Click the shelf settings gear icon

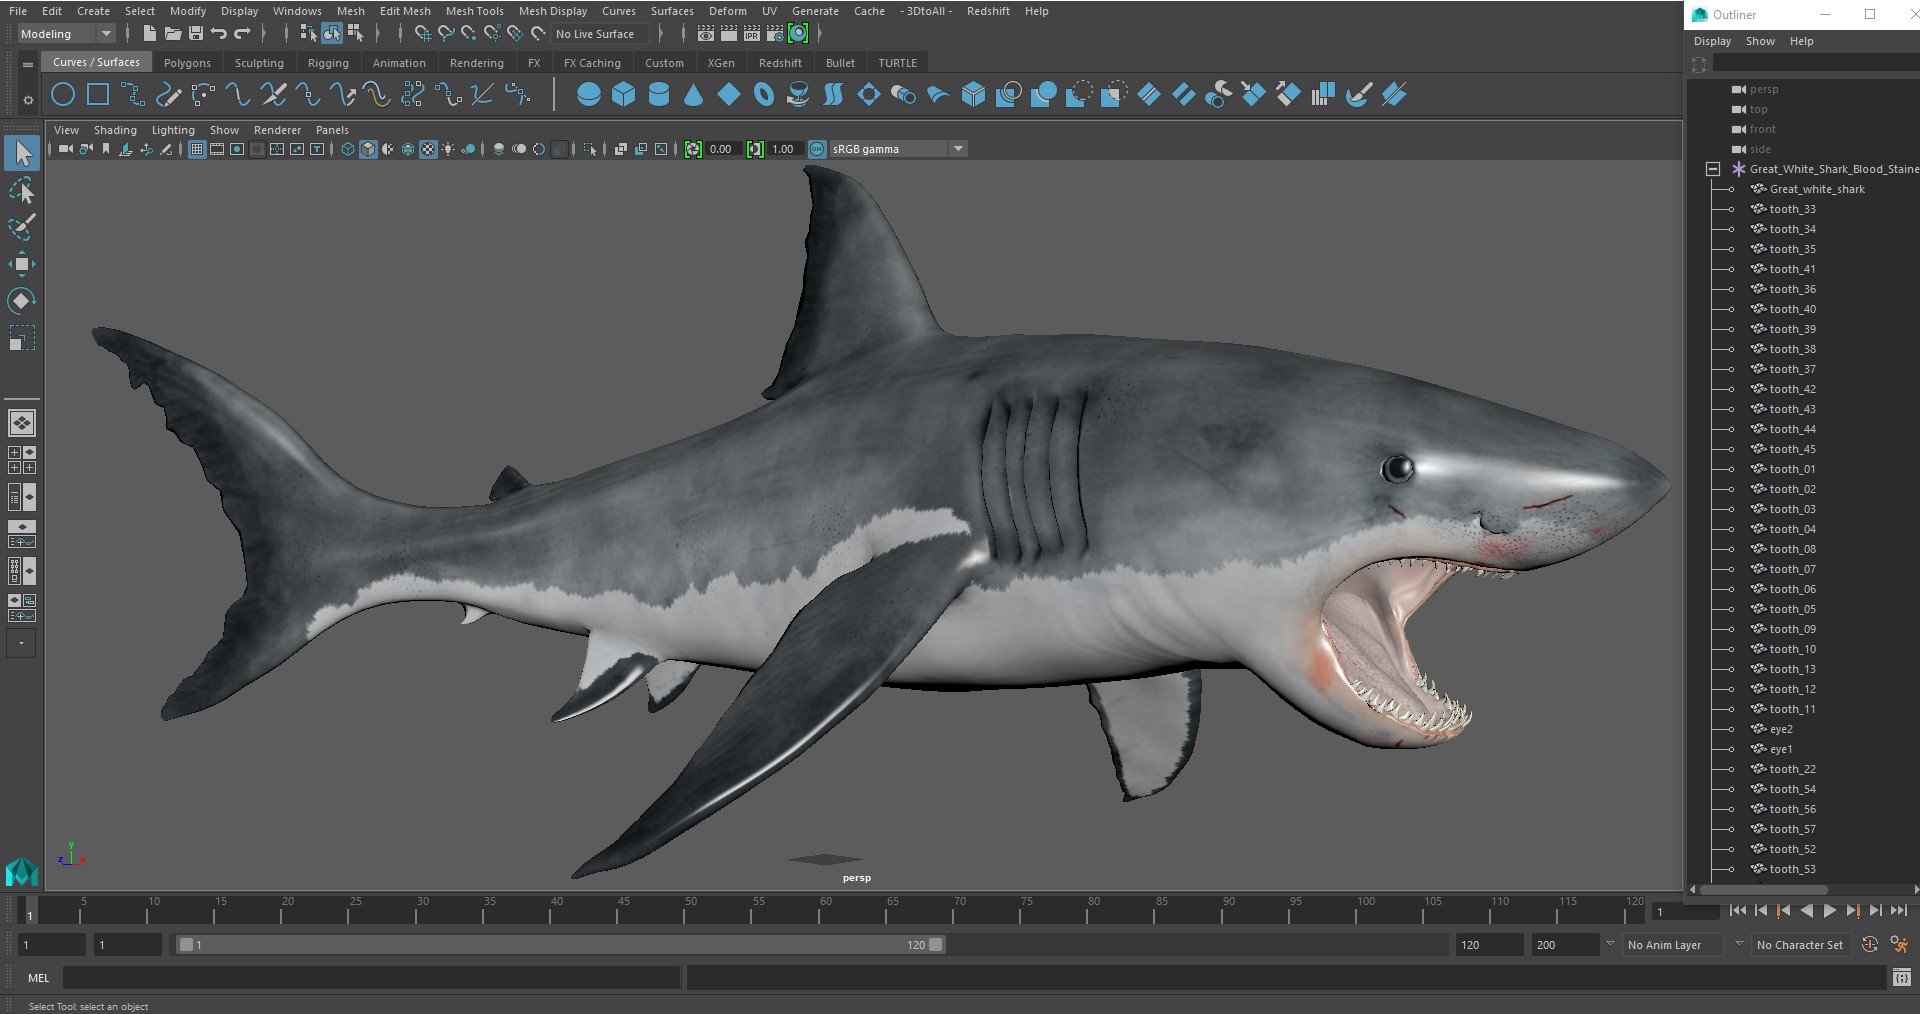click(x=28, y=100)
